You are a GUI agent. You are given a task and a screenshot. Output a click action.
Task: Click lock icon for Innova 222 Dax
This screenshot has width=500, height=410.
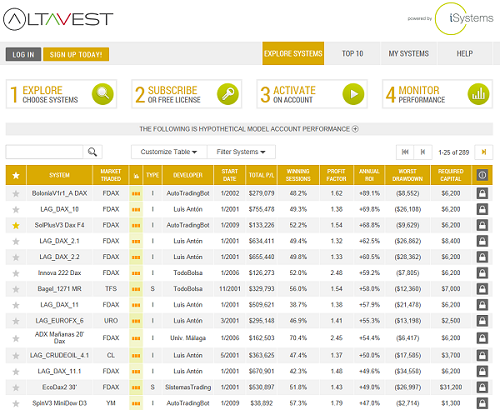[482, 273]
